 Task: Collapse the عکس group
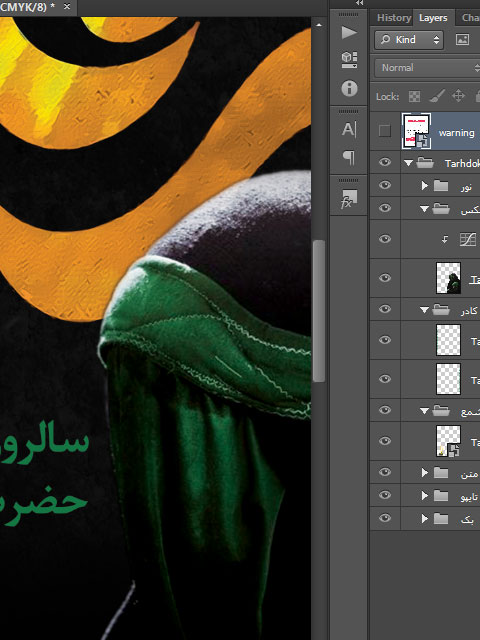tap(424, 209)
